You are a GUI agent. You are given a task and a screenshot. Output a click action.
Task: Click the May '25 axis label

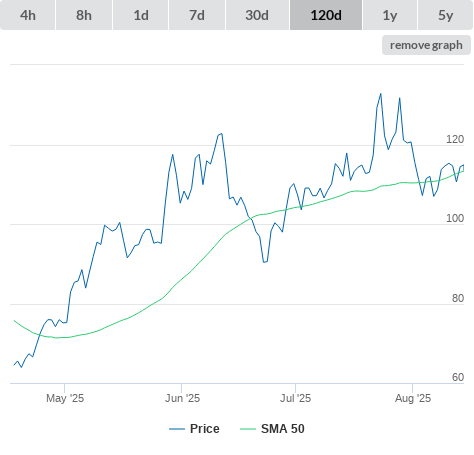click(65, 398)
